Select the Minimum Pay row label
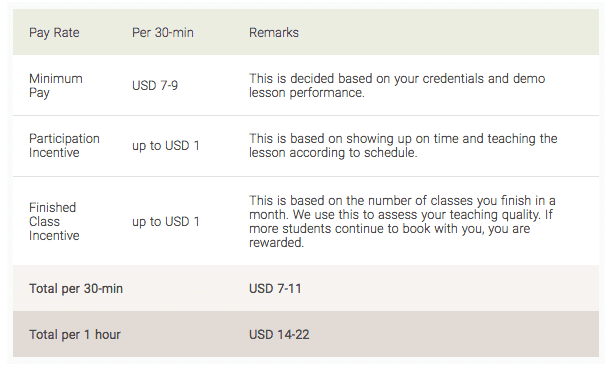The width and height of the screenshot is (609, 370). coord(56,85)
